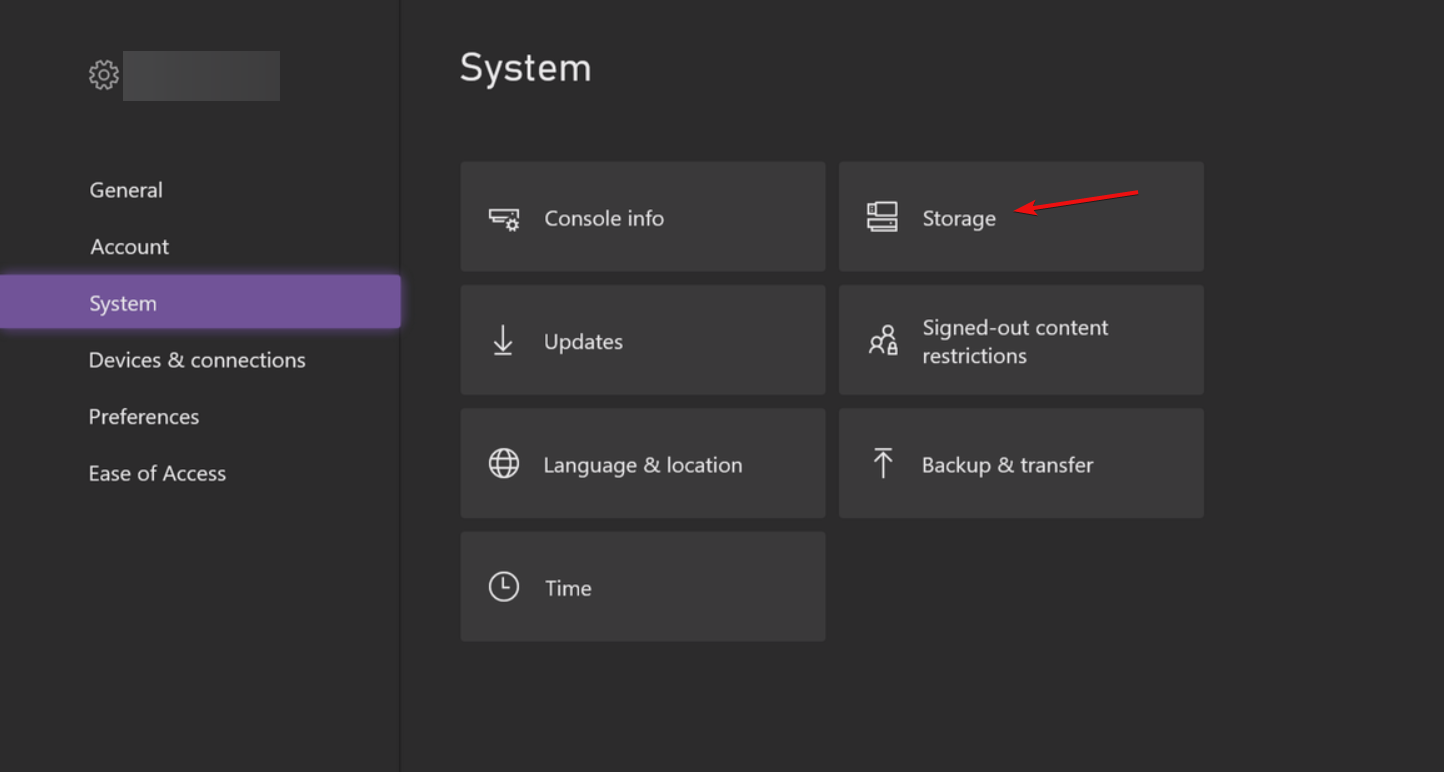
Task: Select the General sidebar entry
Action: coord(126,189)
